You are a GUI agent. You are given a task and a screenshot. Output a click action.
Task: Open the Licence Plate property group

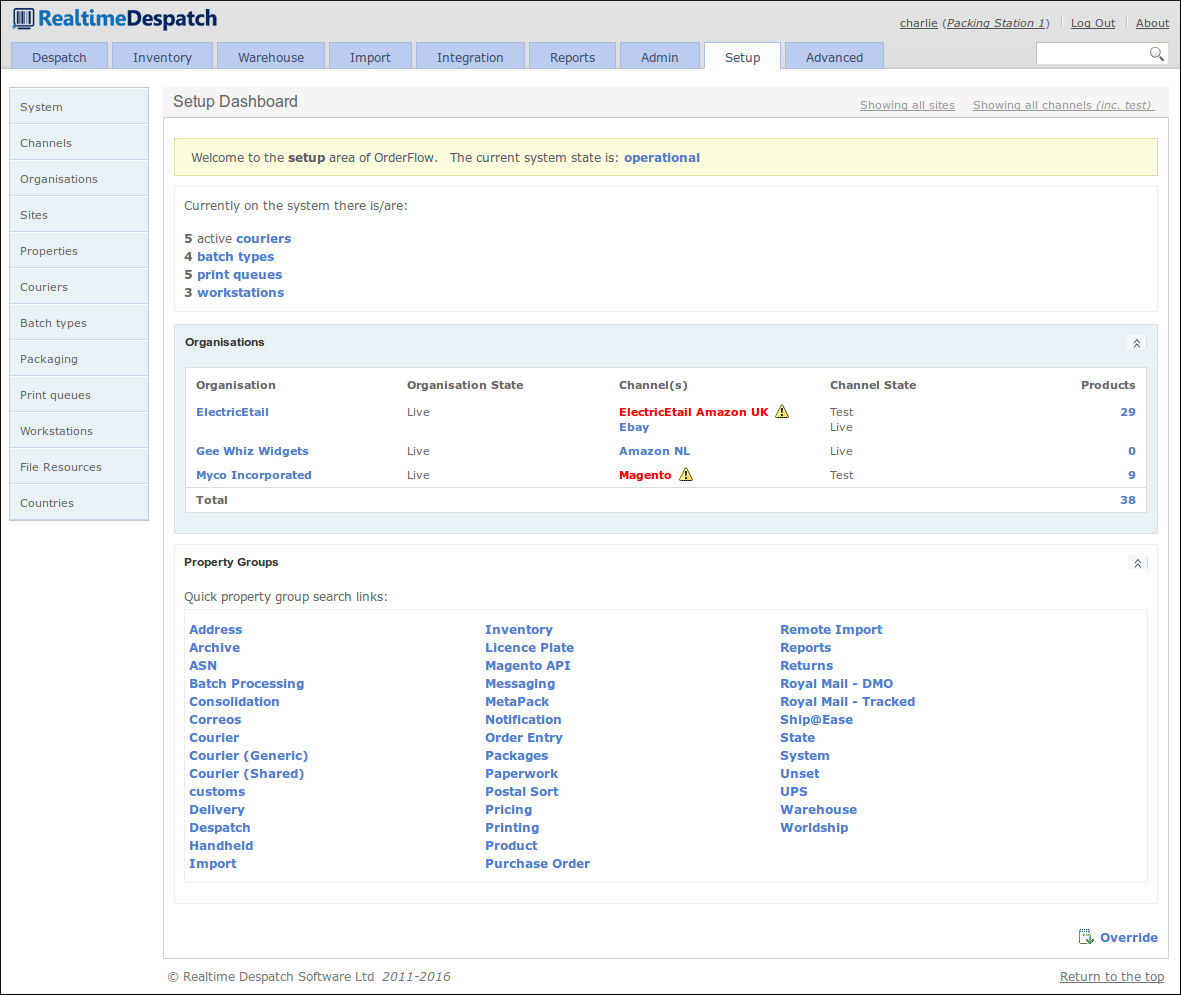(x=529, y=647)
